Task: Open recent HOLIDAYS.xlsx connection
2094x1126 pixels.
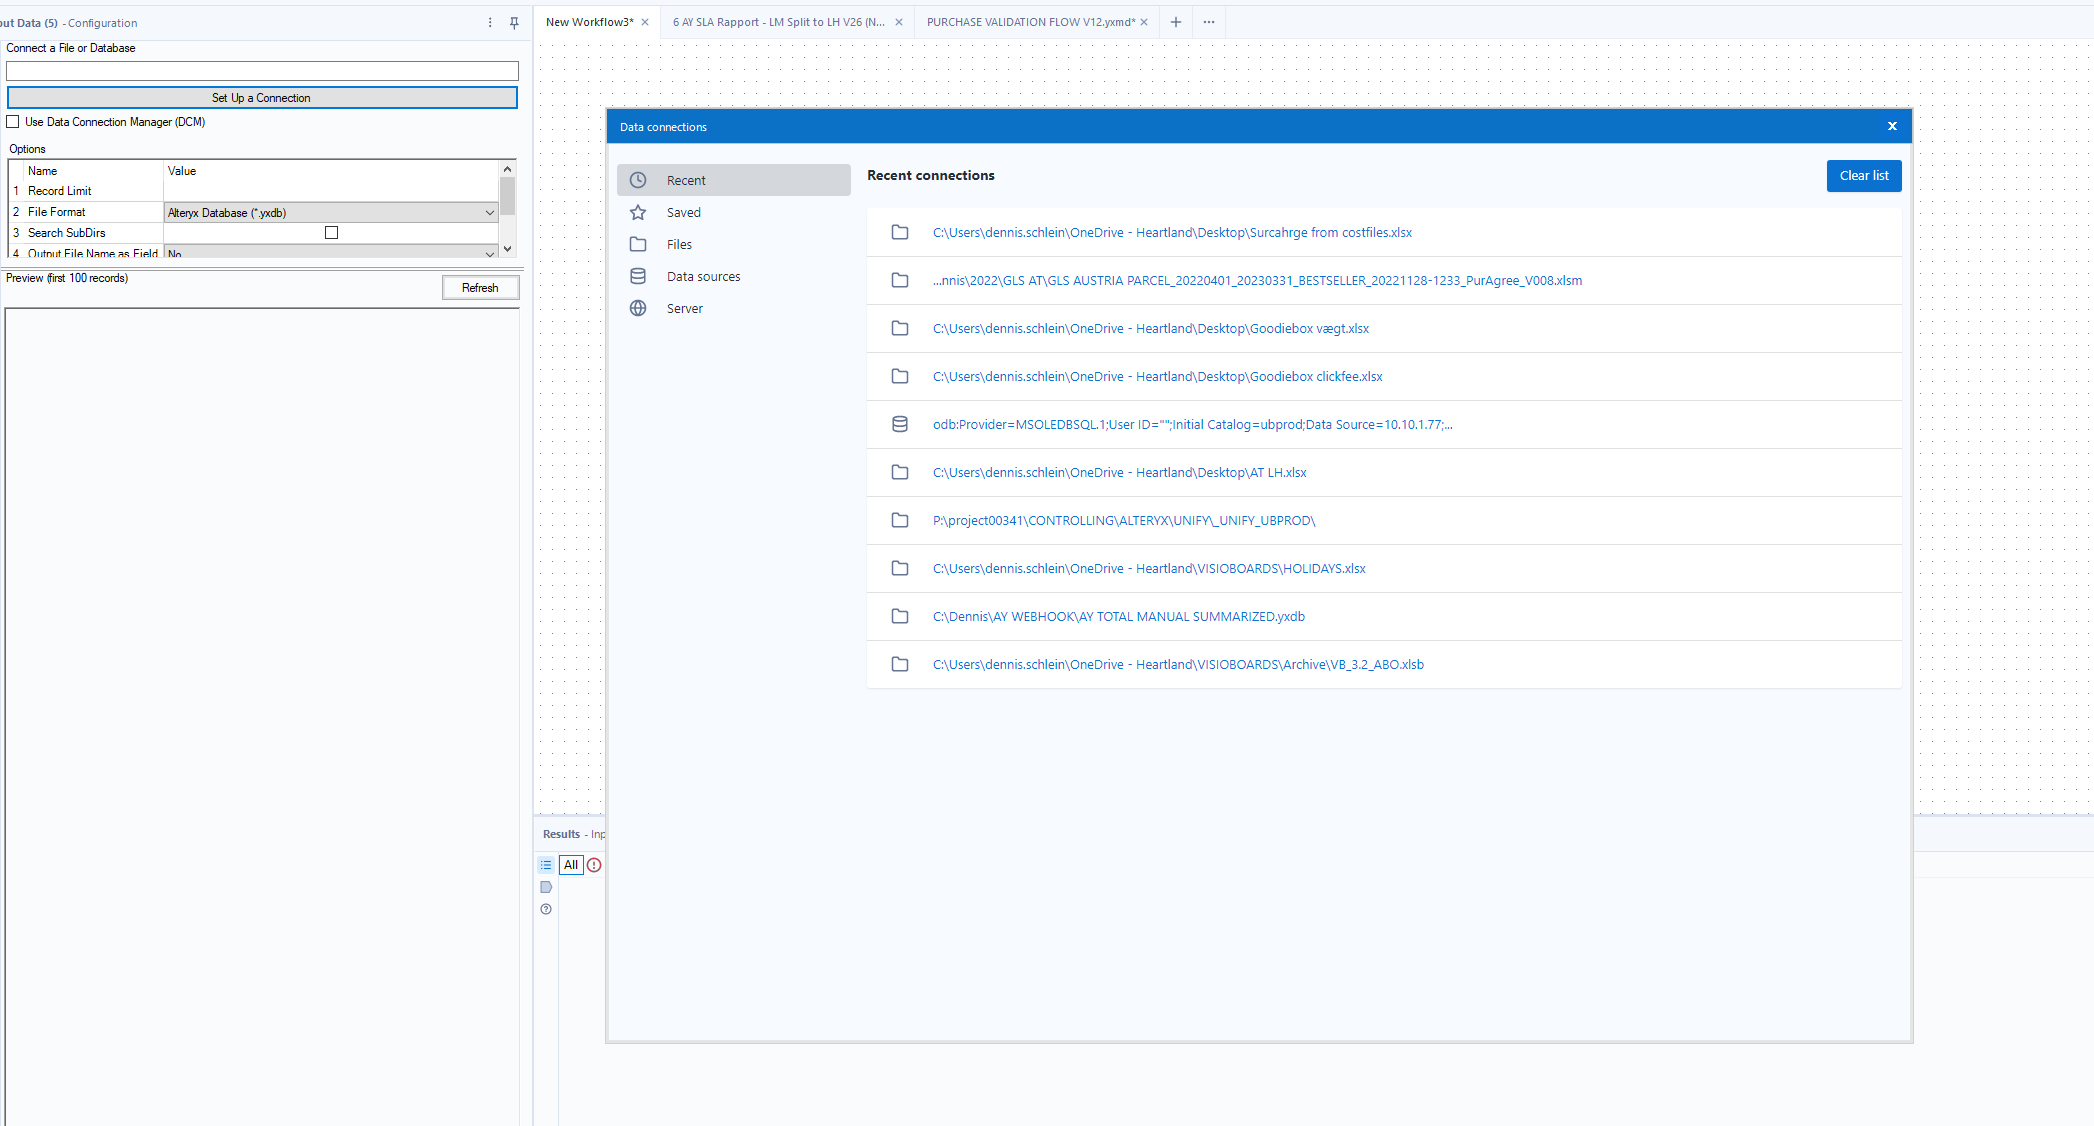Action: pos(1148,569)
